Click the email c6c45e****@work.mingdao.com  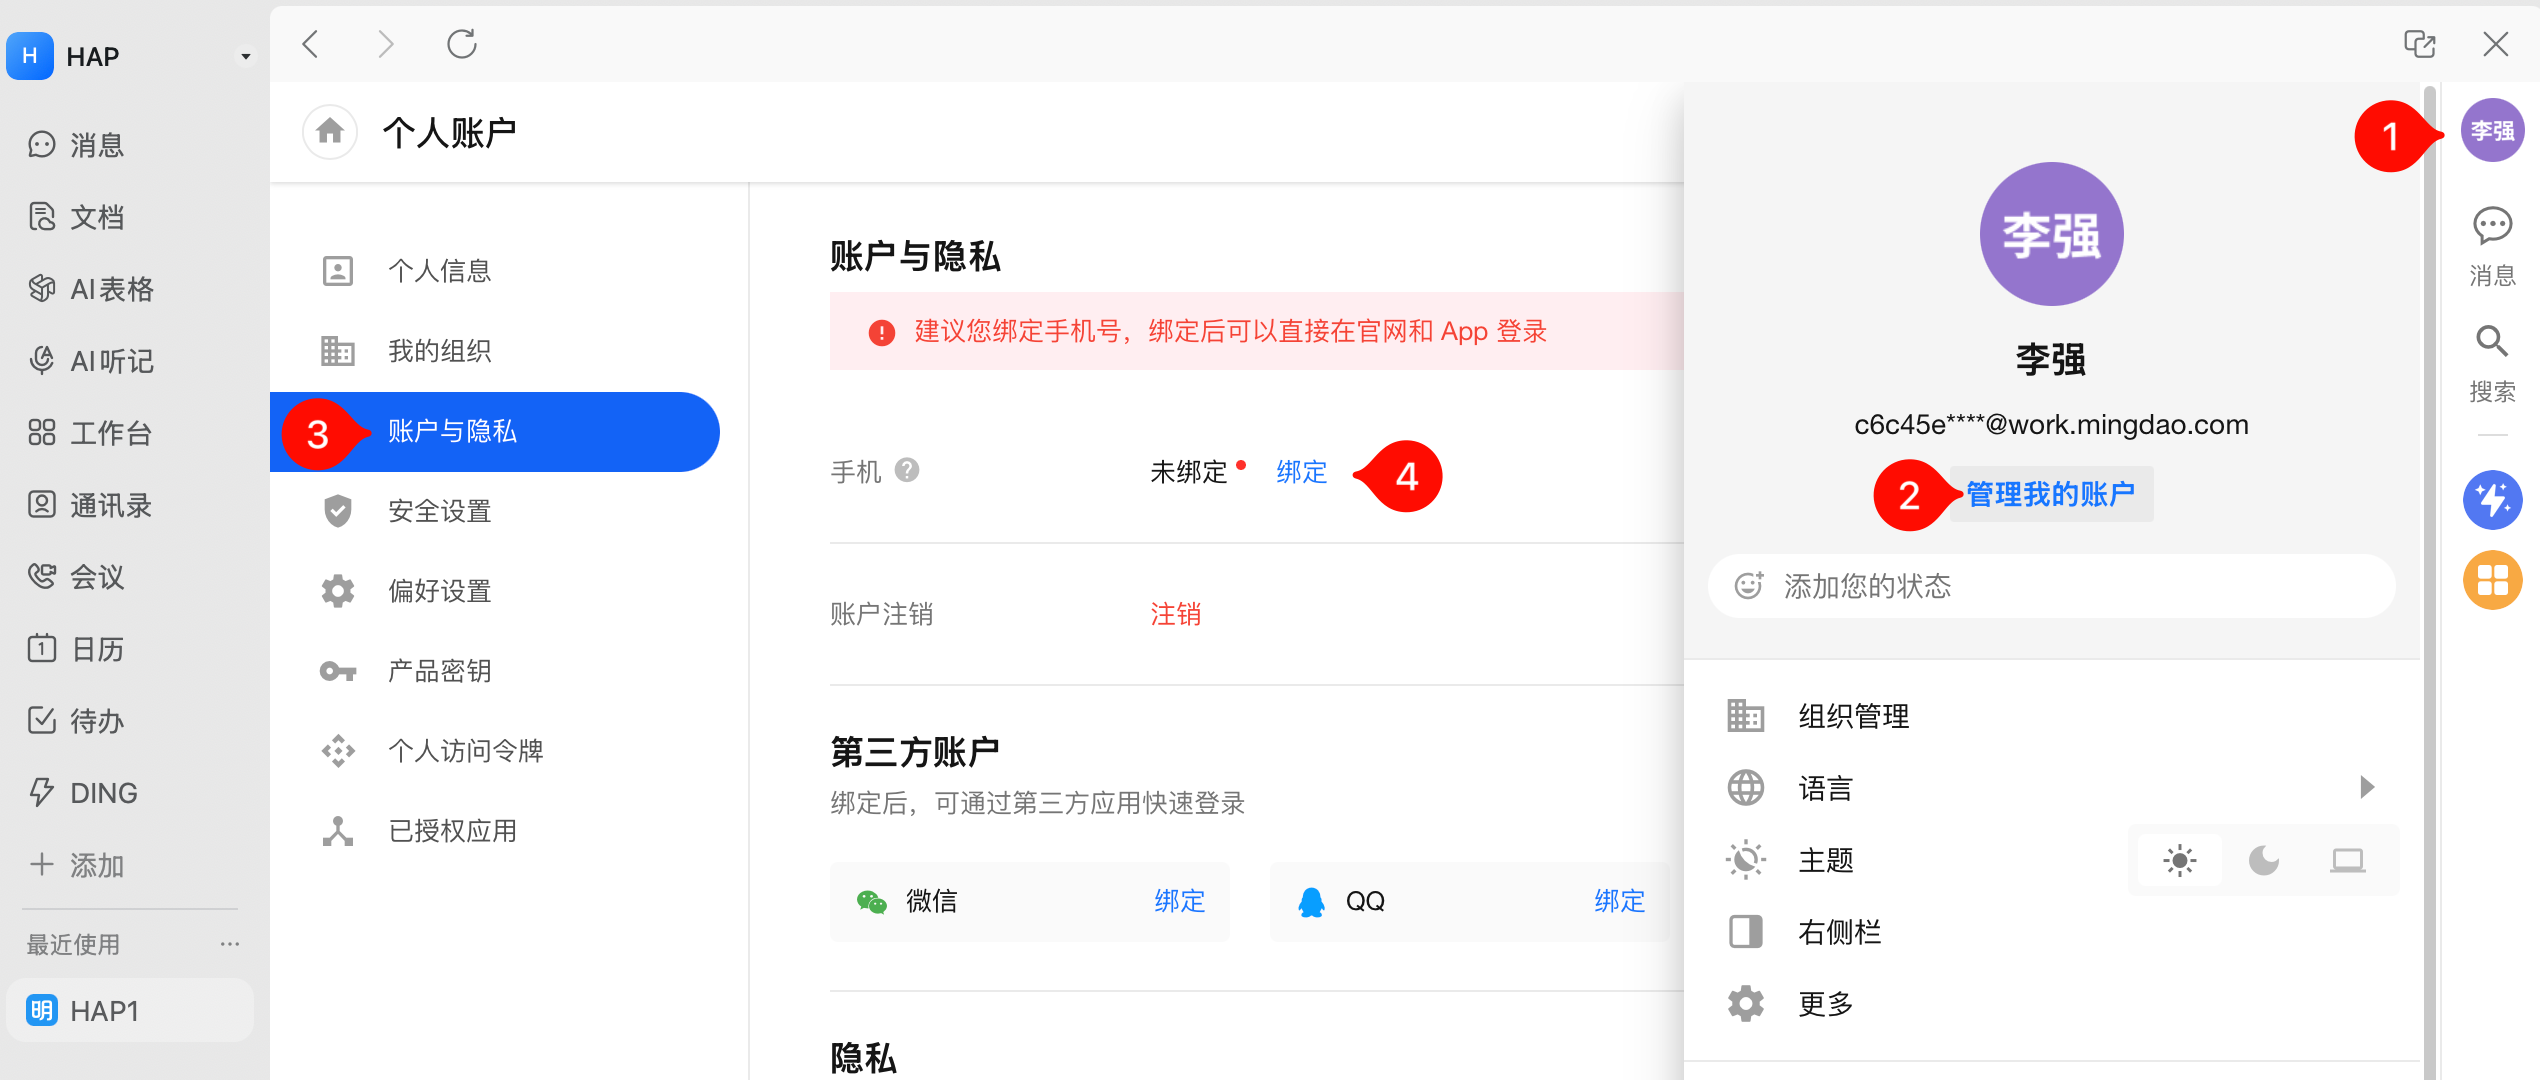[2051, 425]
